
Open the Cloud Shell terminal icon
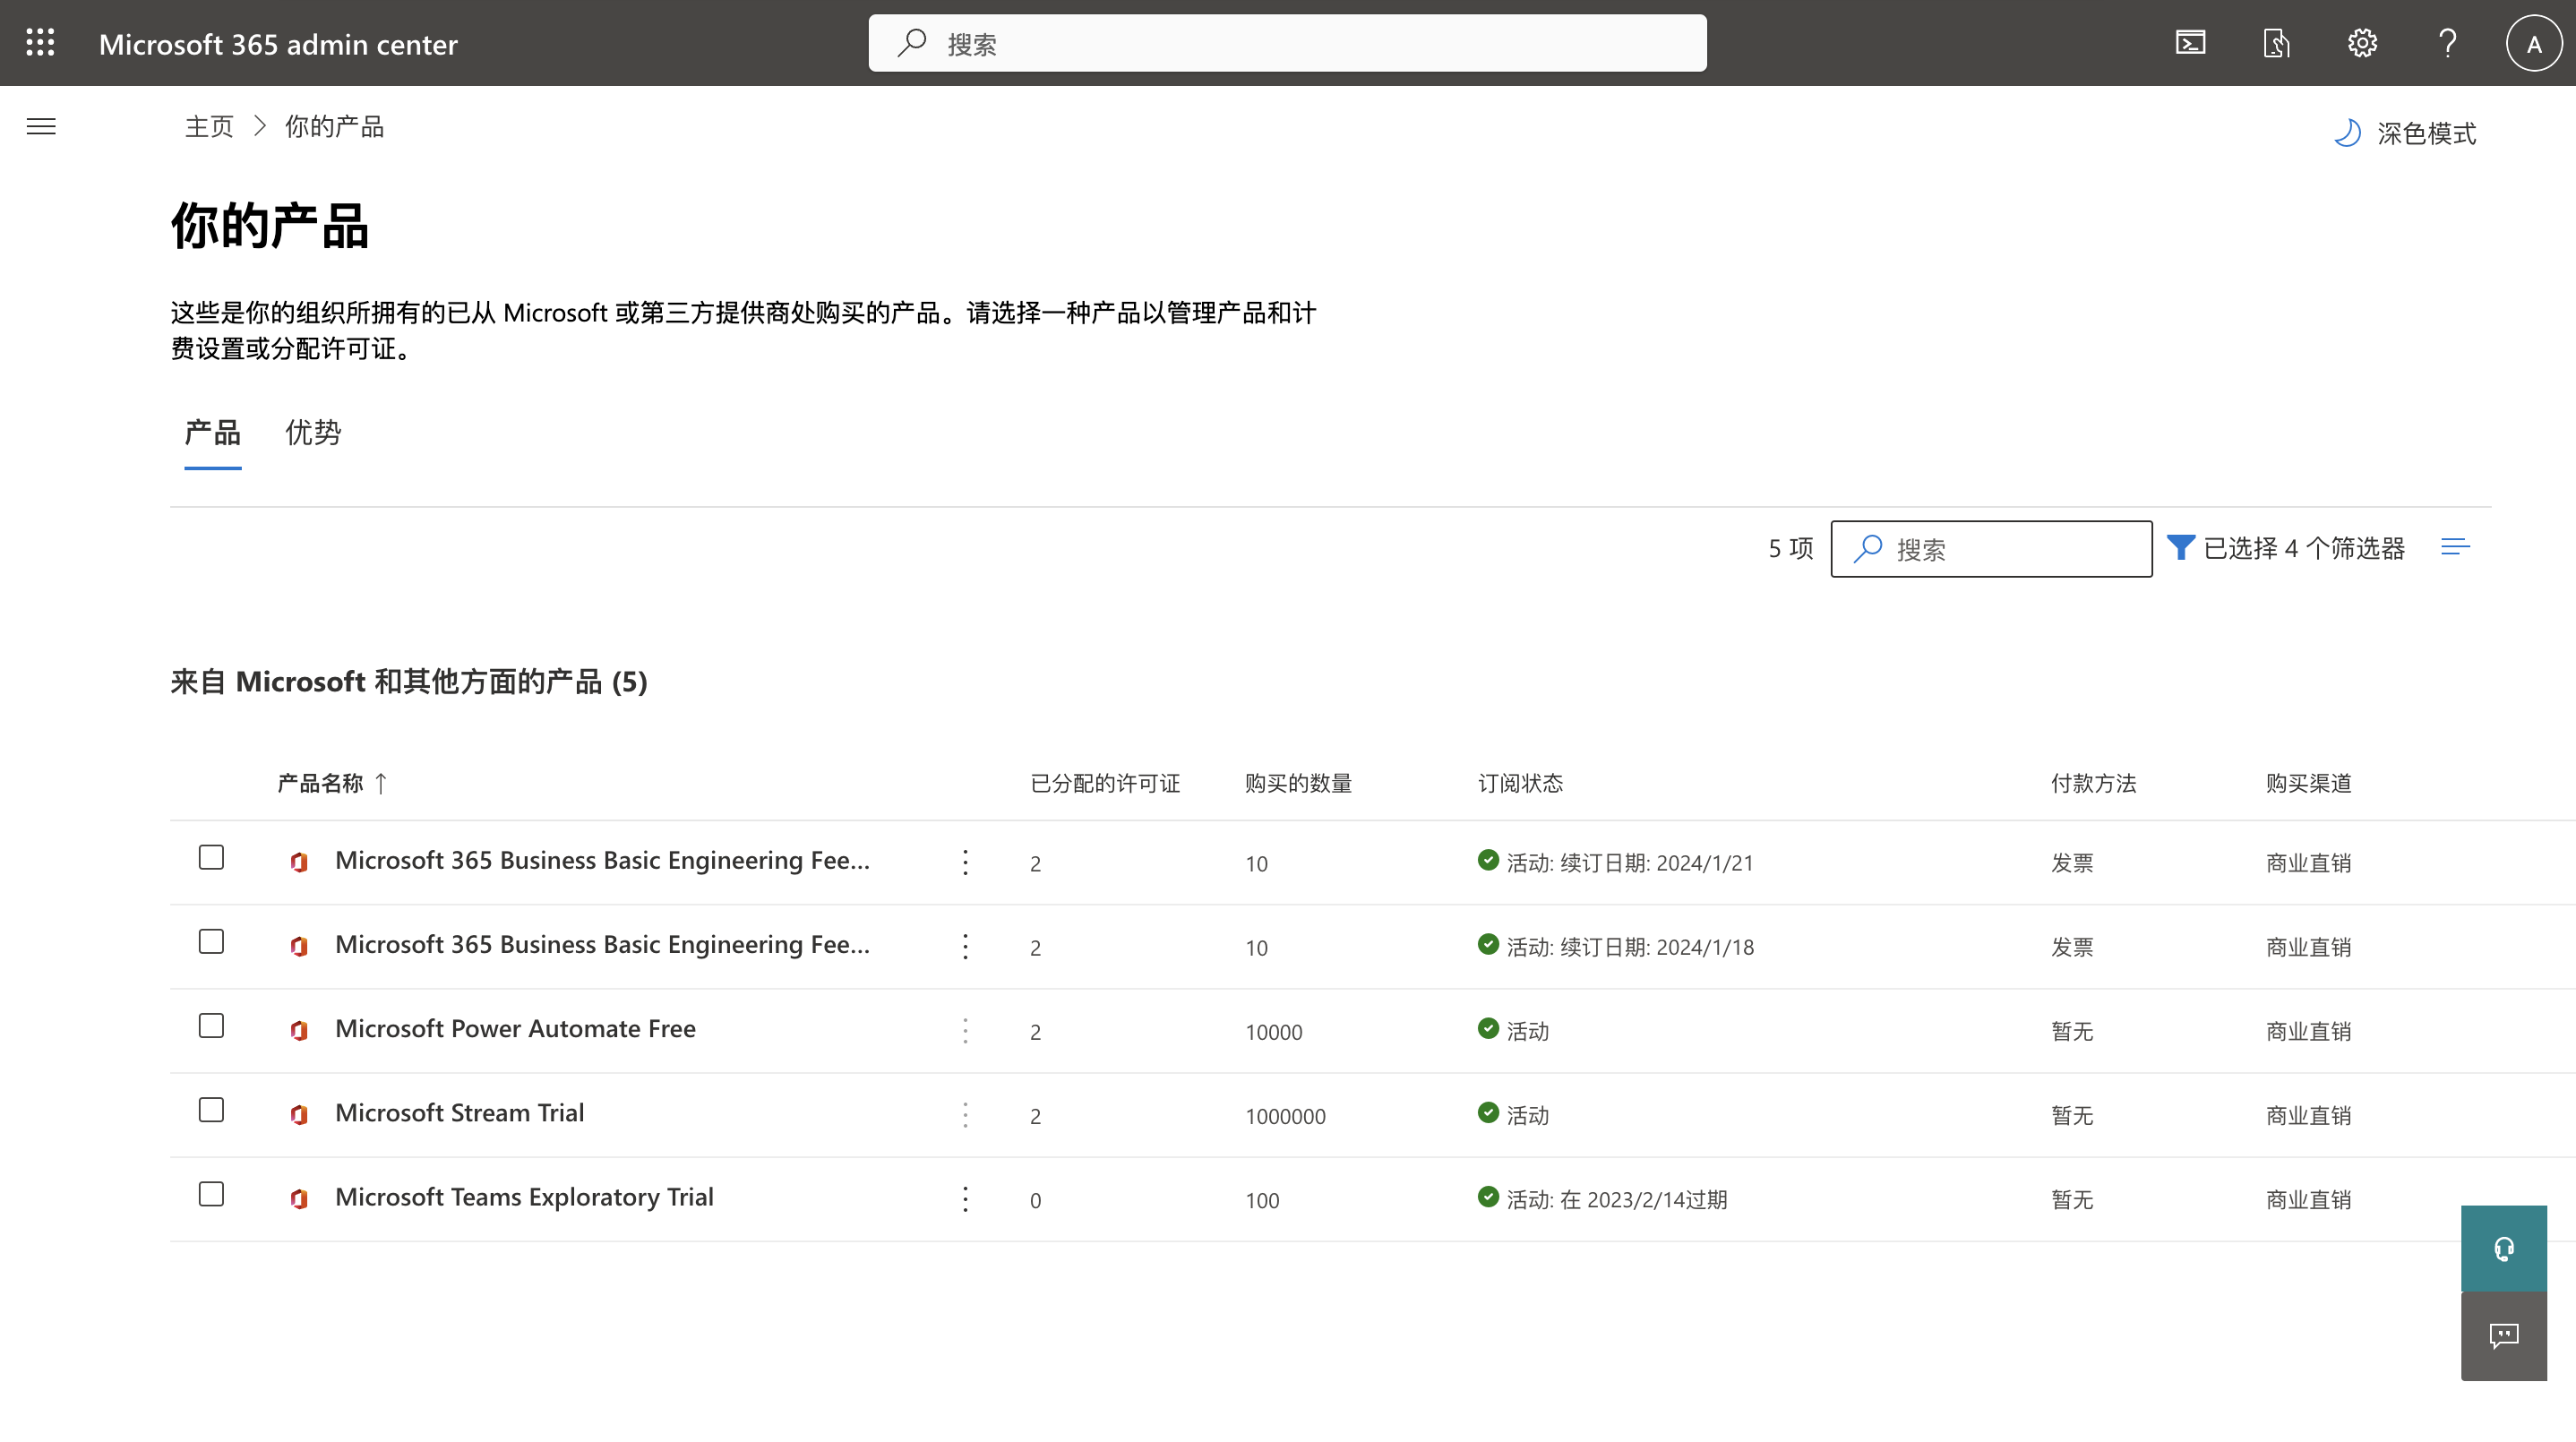click(2190, 43)
